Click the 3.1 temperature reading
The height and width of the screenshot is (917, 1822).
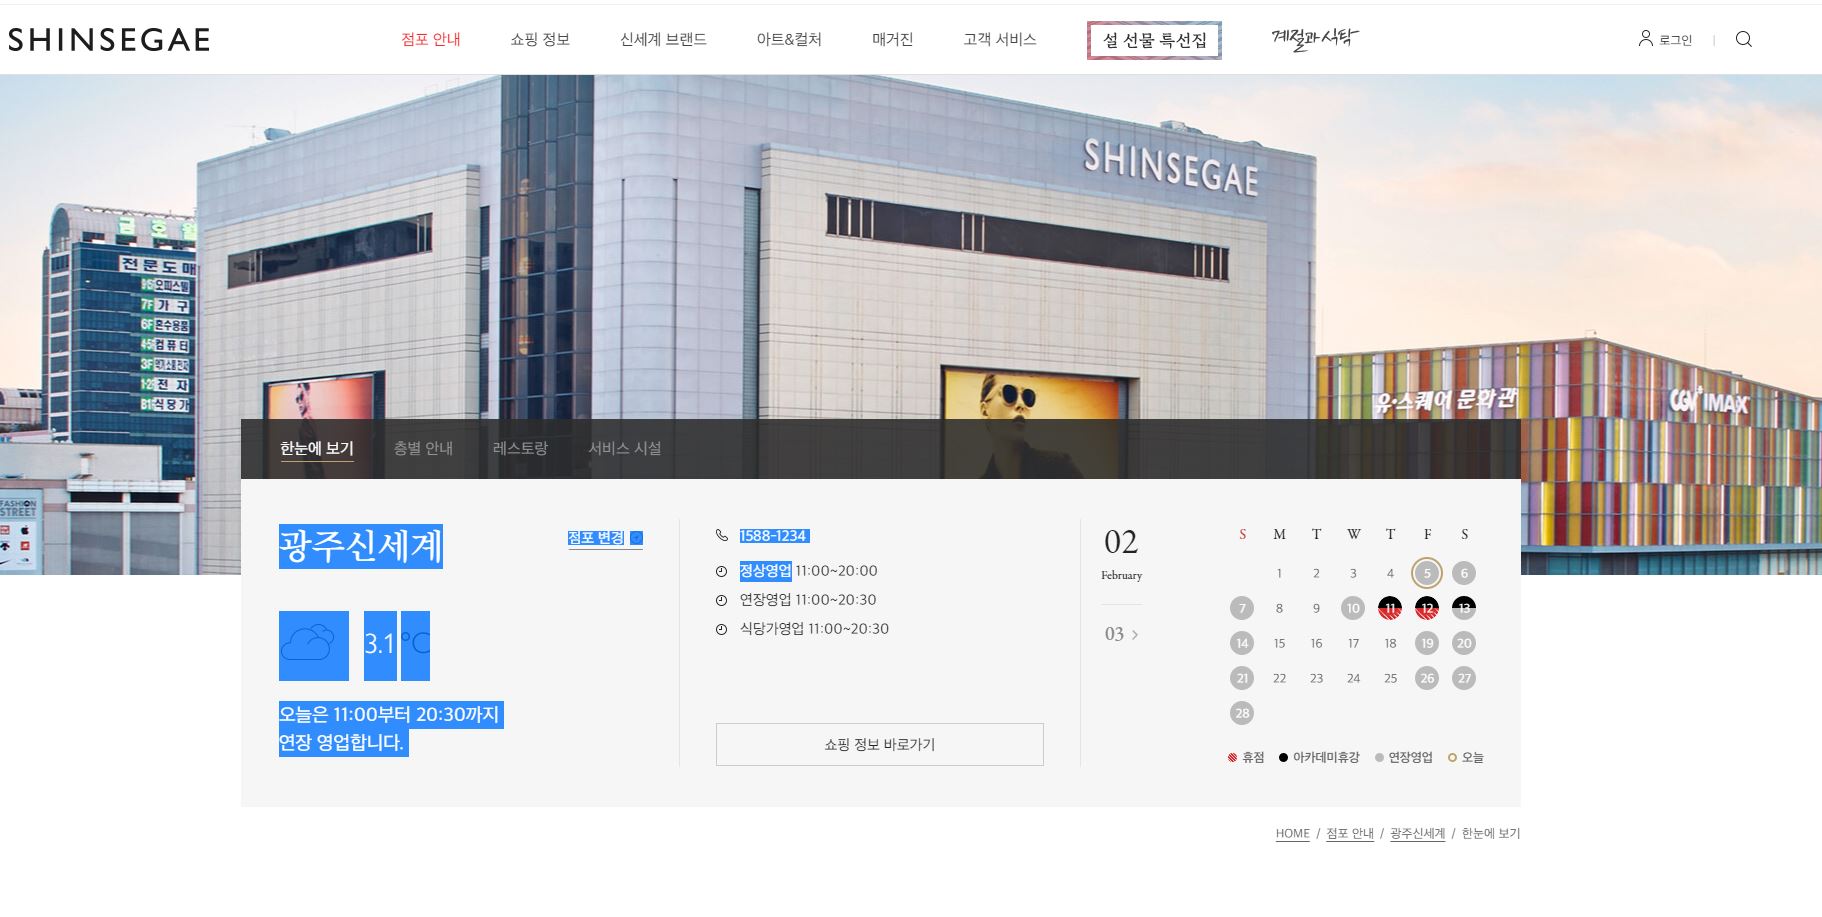(x=379, y=645)
